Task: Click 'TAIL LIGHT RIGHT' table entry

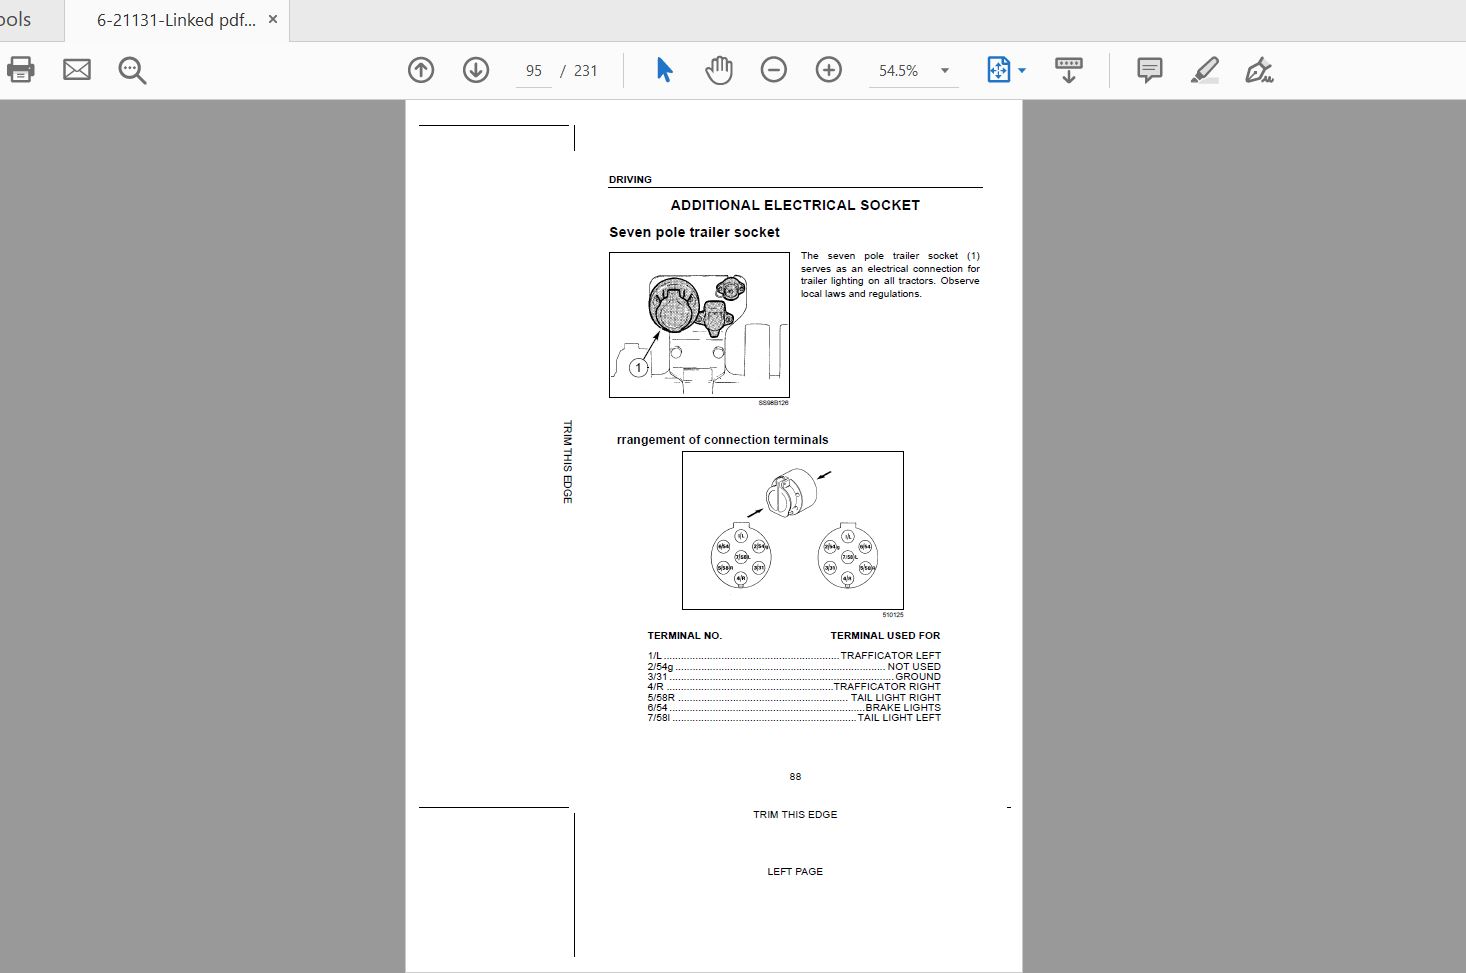Action: click(x=896, y=698)
